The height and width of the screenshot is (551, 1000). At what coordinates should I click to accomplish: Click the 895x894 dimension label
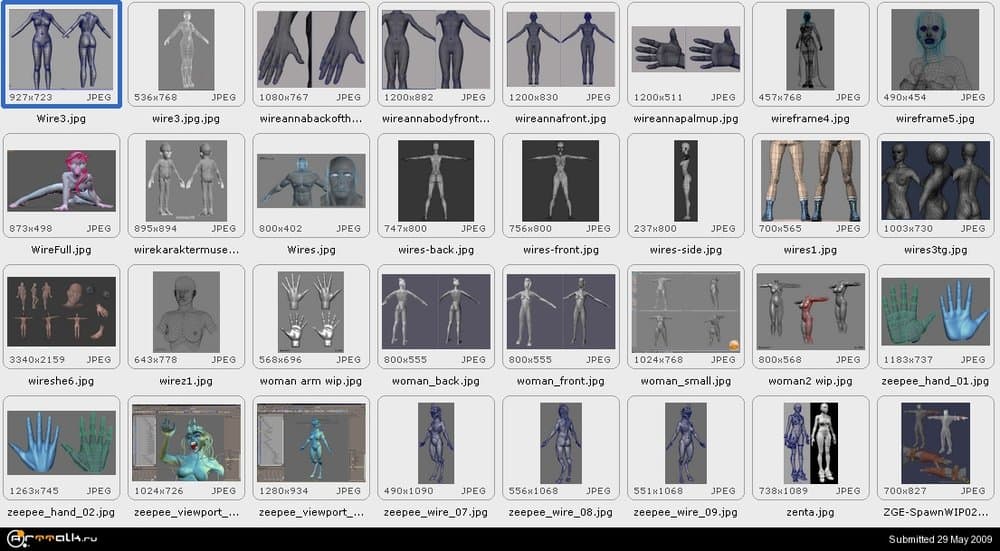156,228
